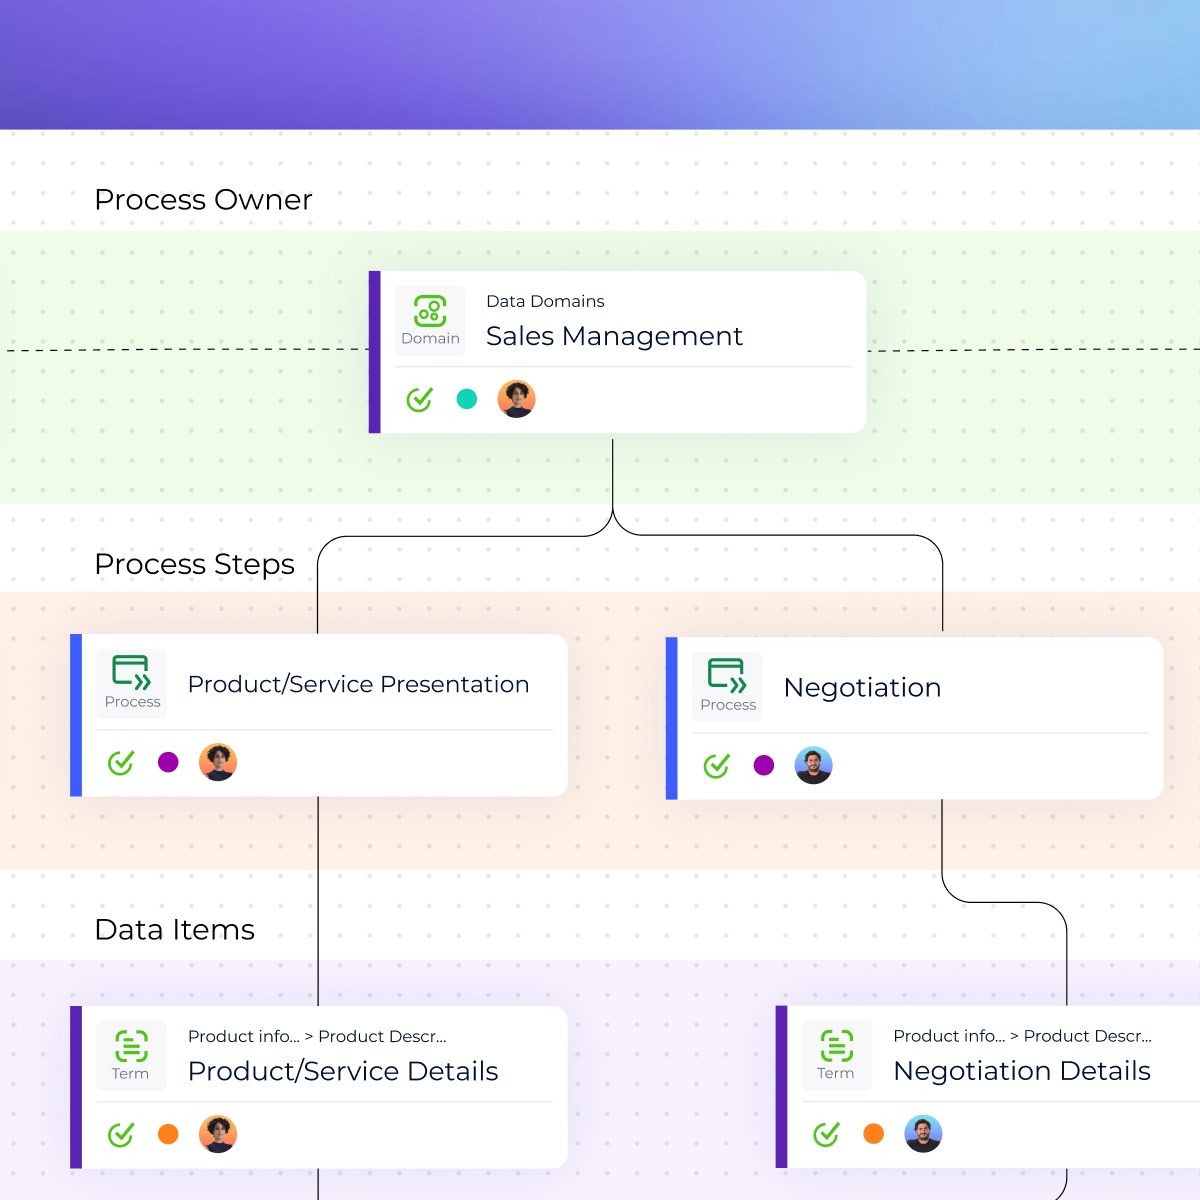1200x1200 pixels.
Task: Open the Product/Service Details term title
Action: point(343,1071)
